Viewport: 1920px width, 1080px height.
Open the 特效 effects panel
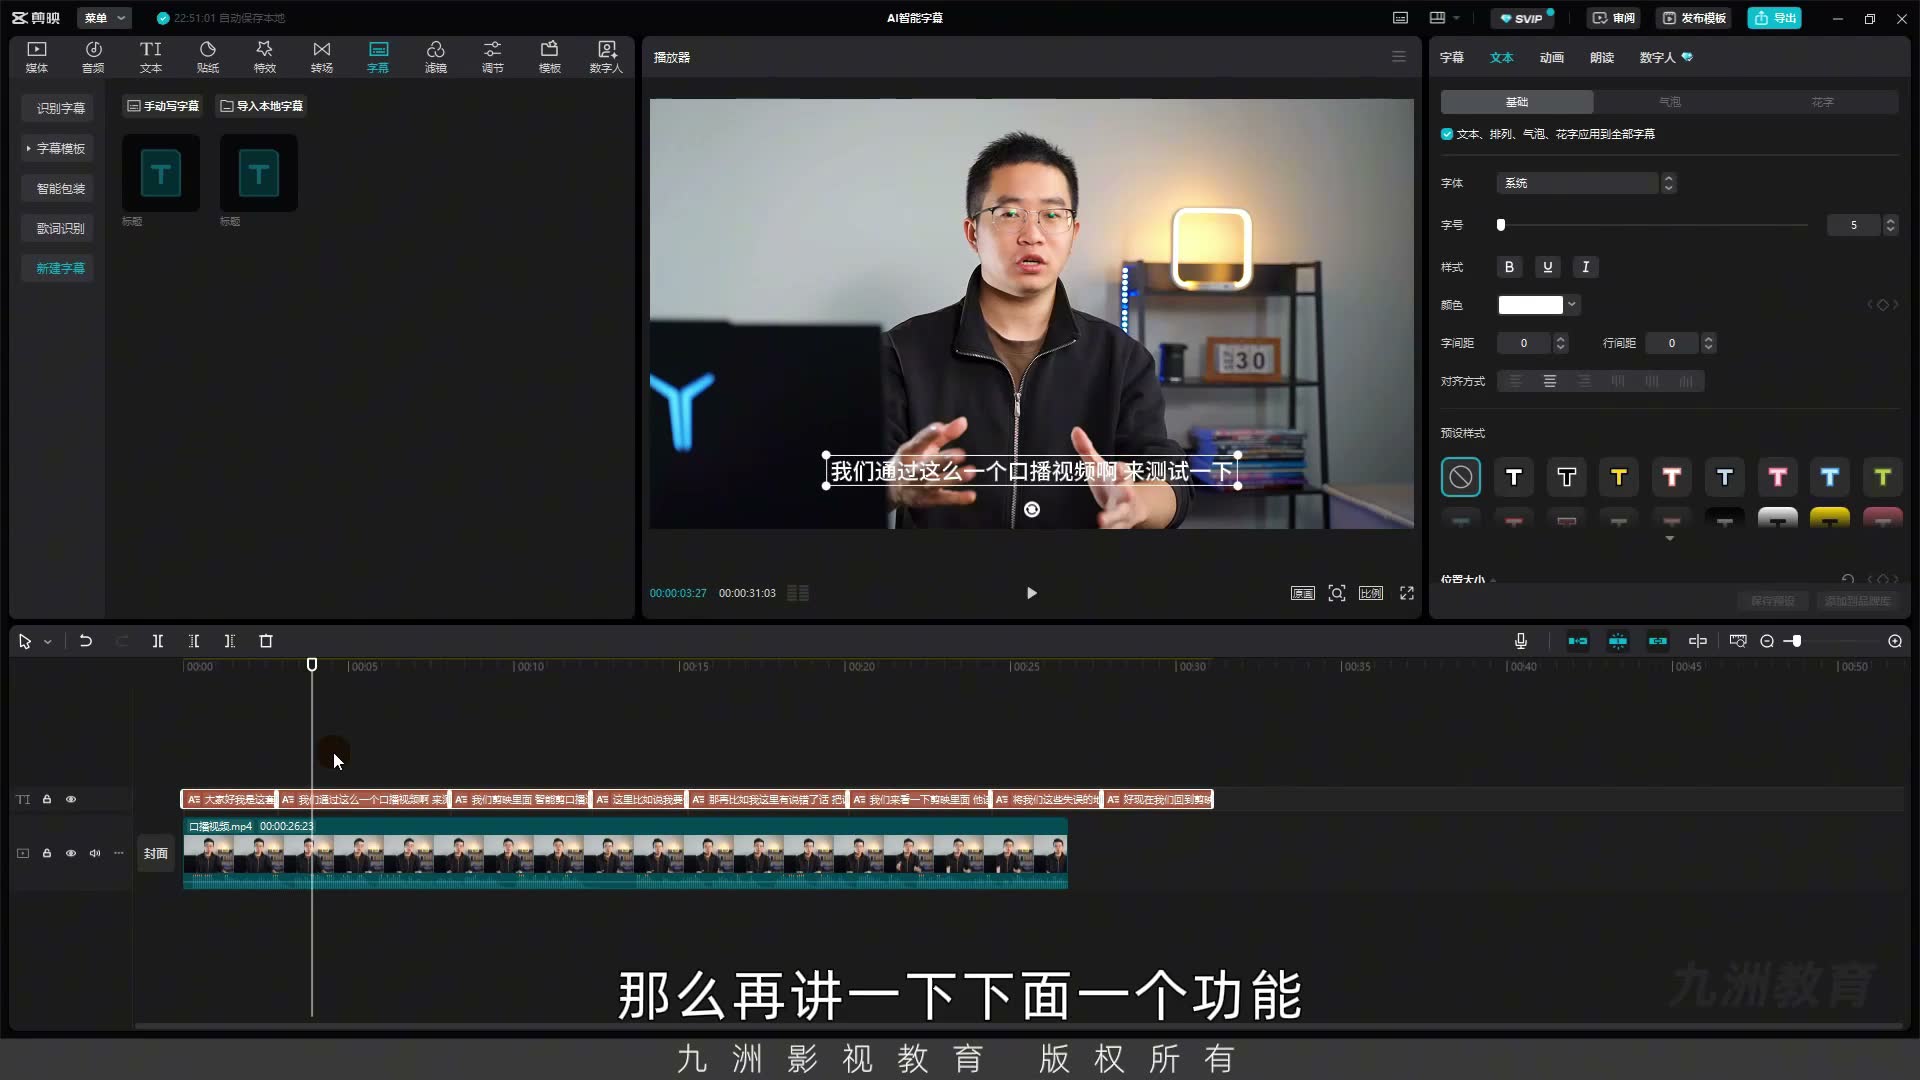(264, 57)
